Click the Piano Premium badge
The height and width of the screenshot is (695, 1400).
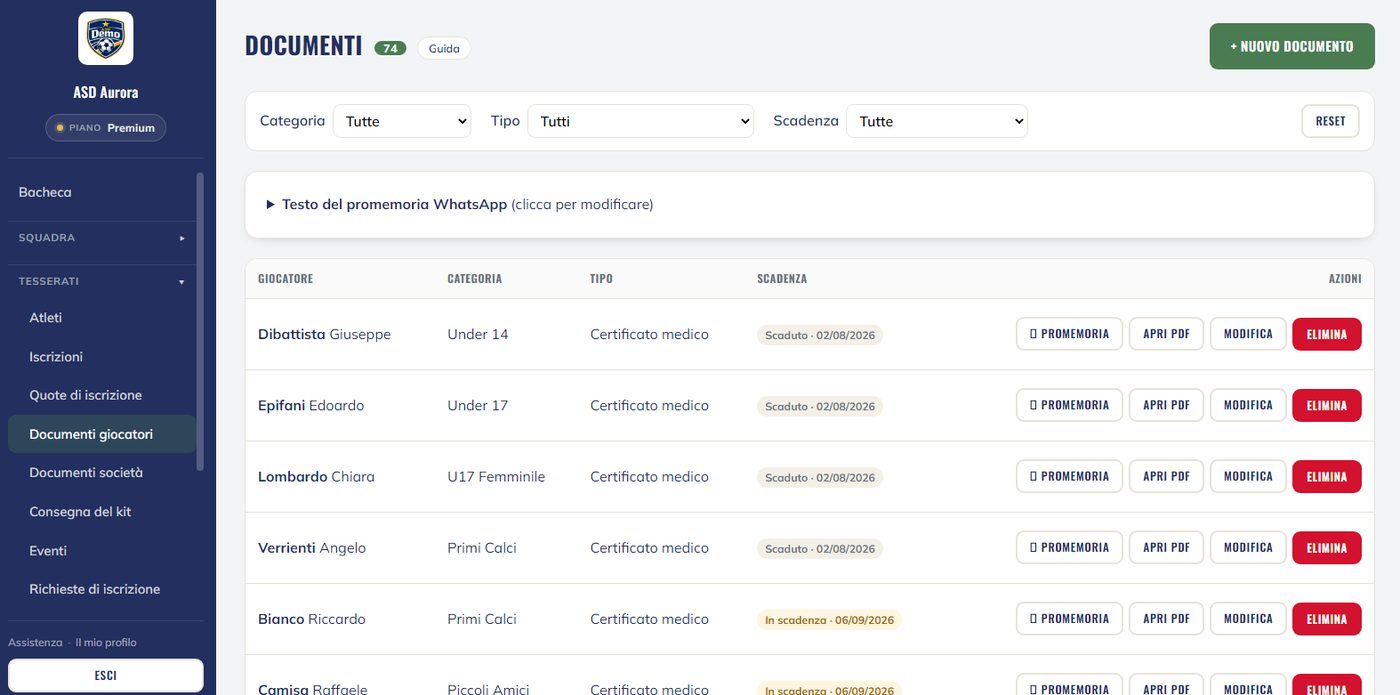coord(106,128)
